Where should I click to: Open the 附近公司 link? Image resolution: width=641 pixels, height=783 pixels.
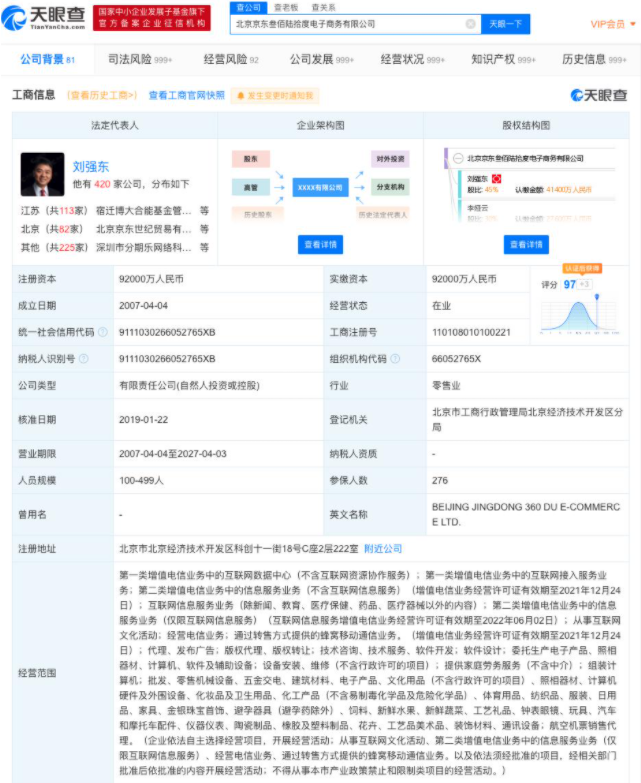pos(383,549)
